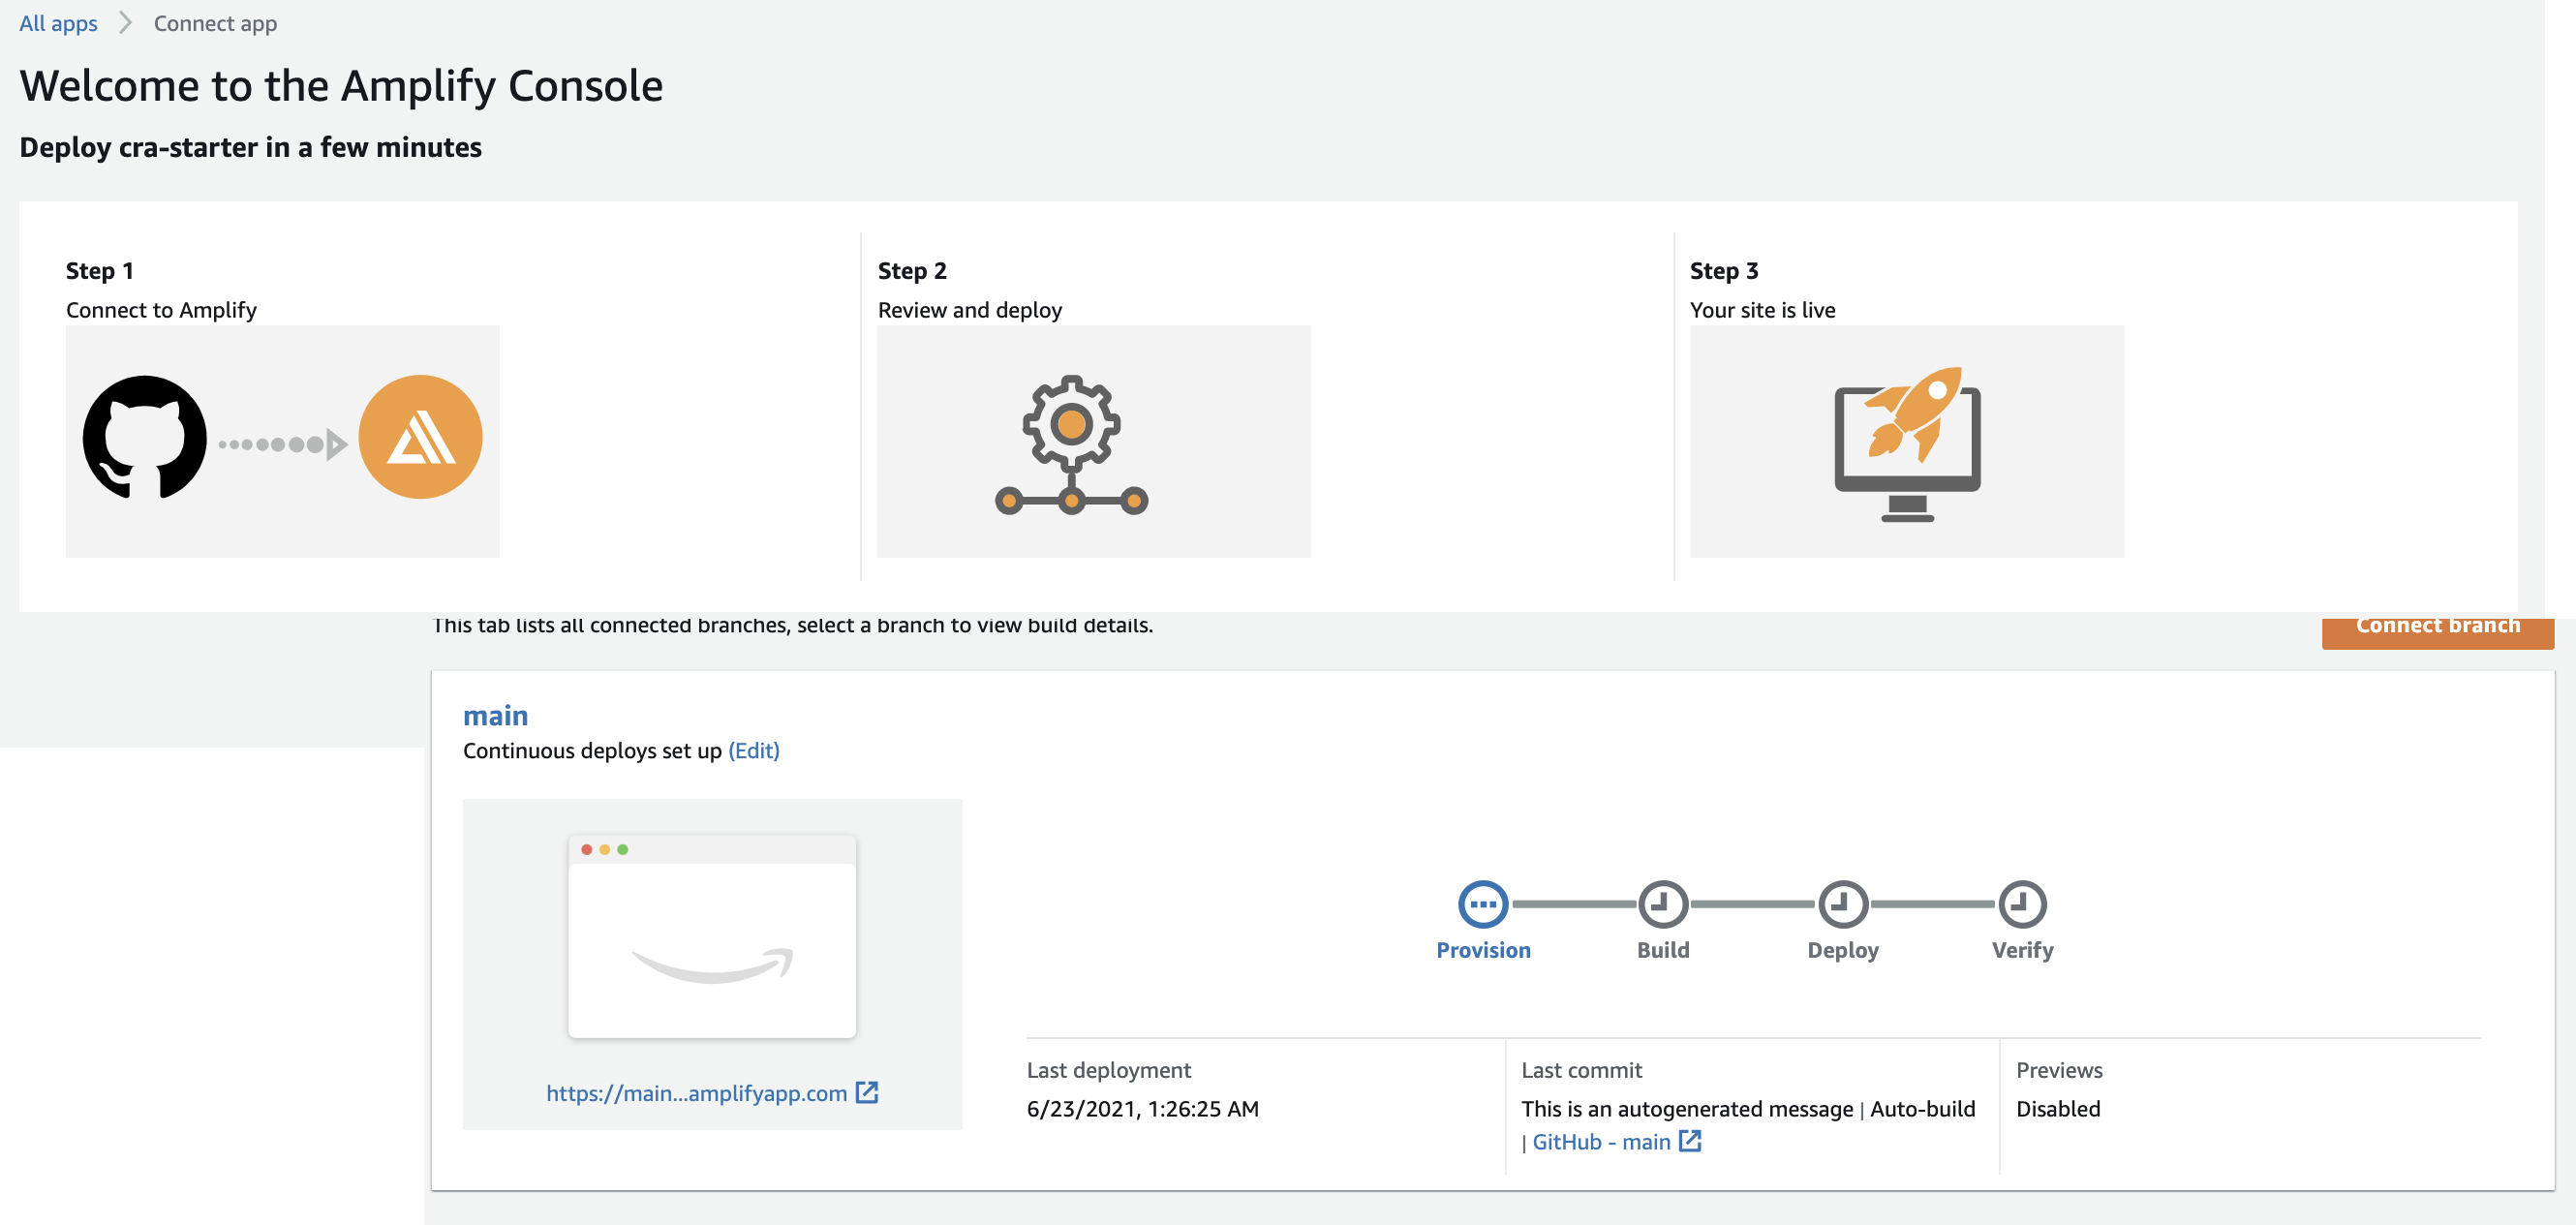2576x1225 pixels.
Task: Click the Deploy stage clock icon
Action: (1842, 904)
